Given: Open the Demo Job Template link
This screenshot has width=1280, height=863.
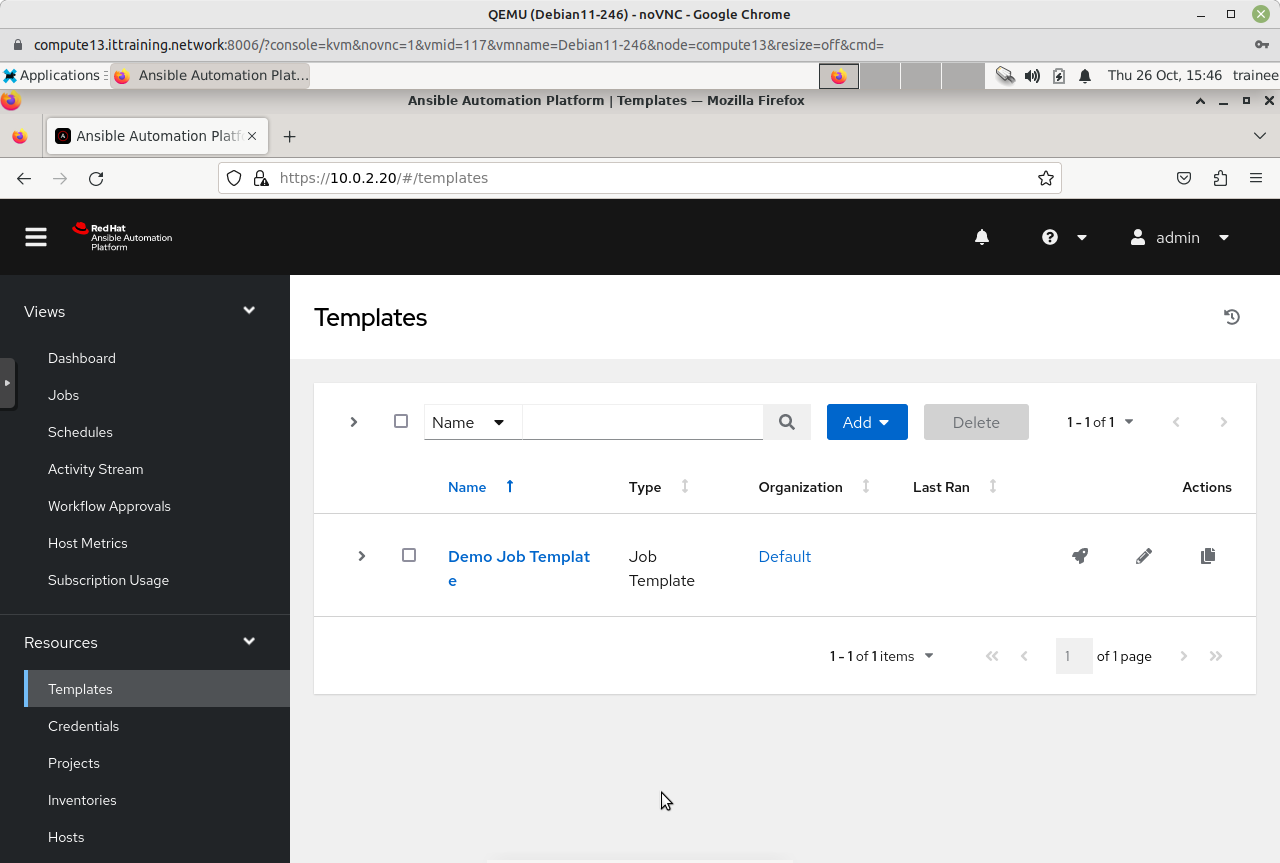Looking at the screenshot, I should tap(519, 568).
